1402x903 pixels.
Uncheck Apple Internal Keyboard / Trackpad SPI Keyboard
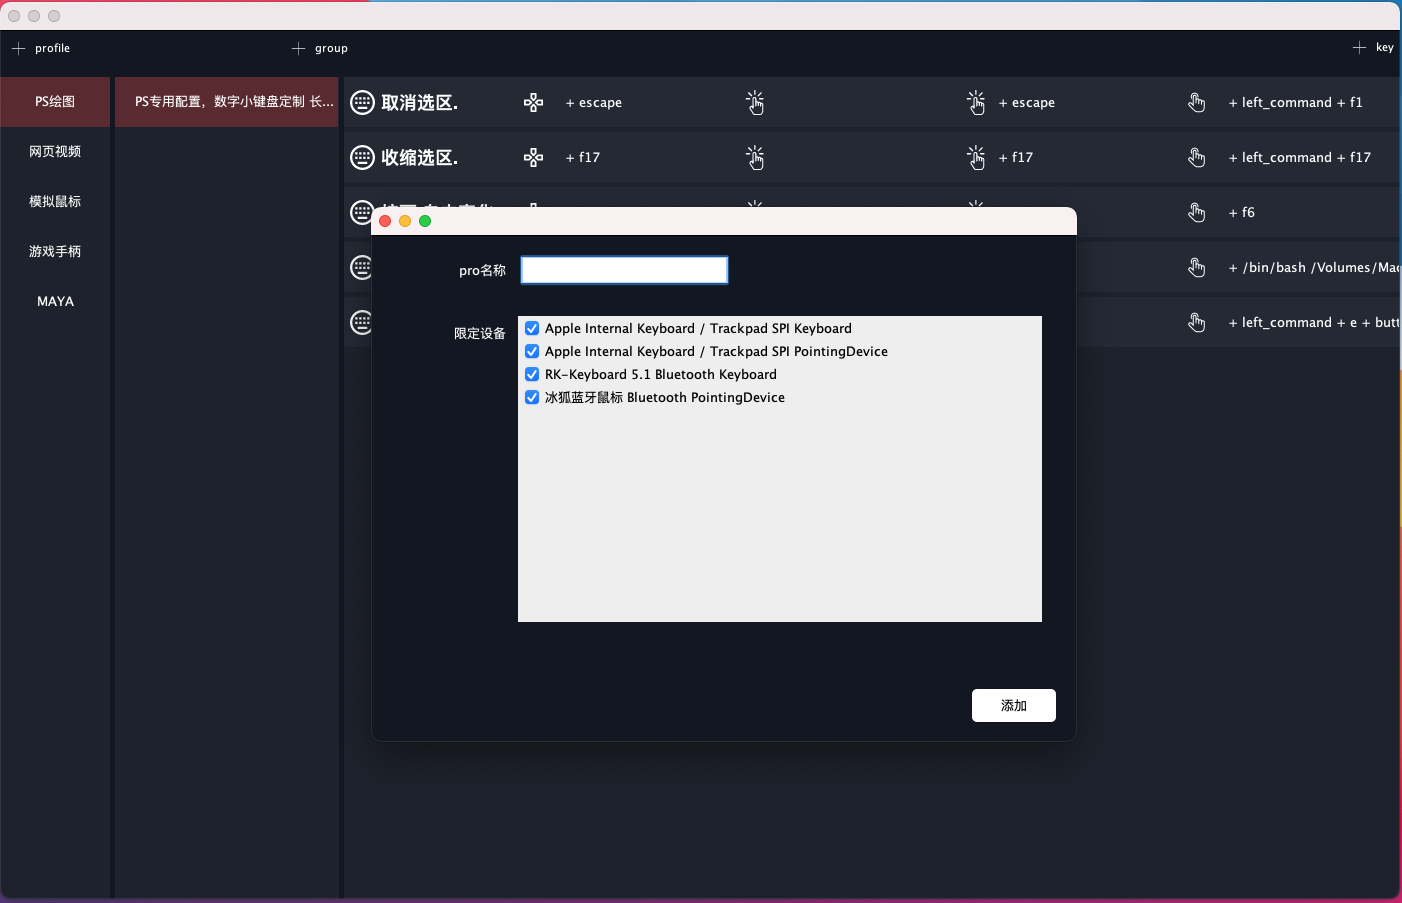click(x=531, y=328)
